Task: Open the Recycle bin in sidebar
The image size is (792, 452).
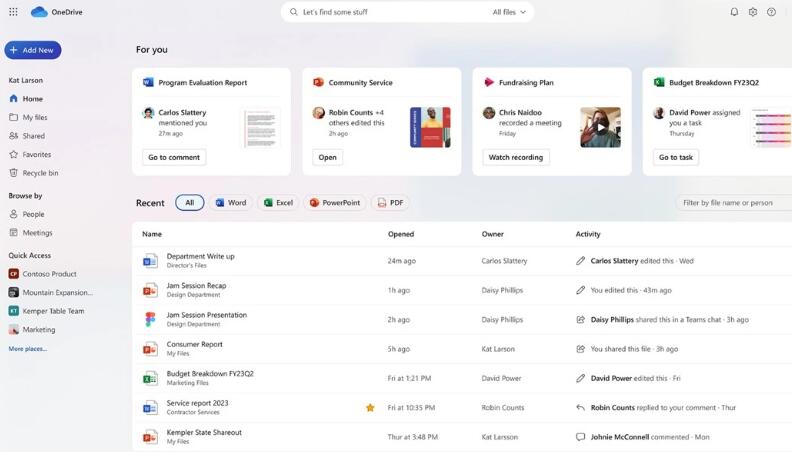Action: click(x=40, y=173)
